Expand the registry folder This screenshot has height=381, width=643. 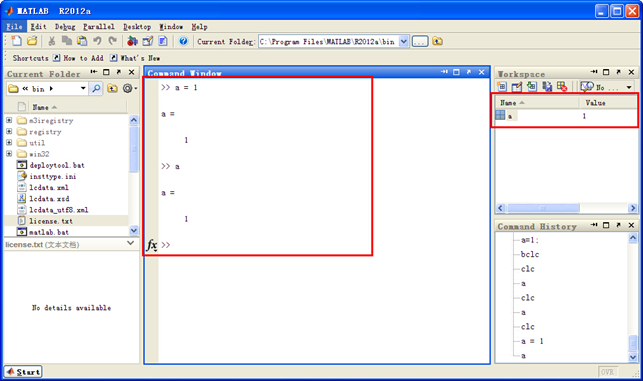click(9, 131)
